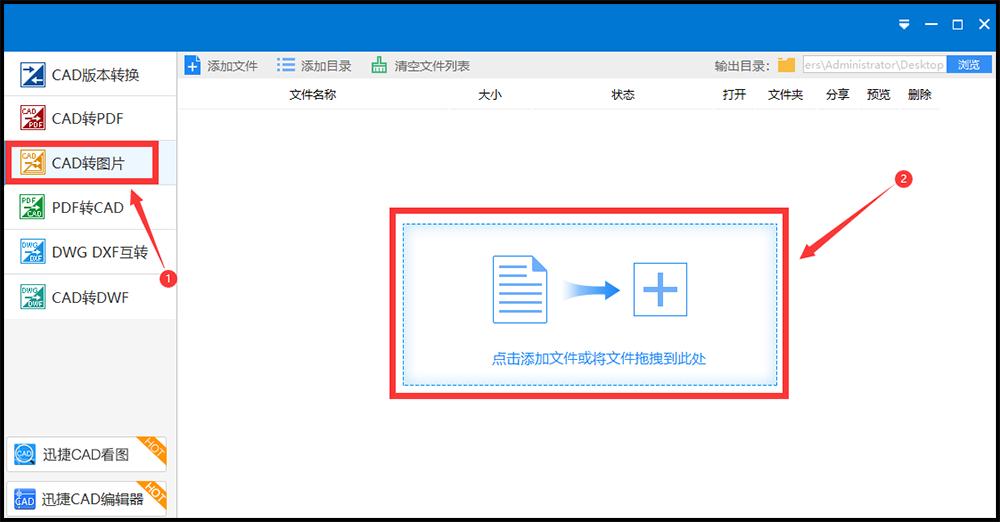Maximize the converter window

(x=957, y=24)
